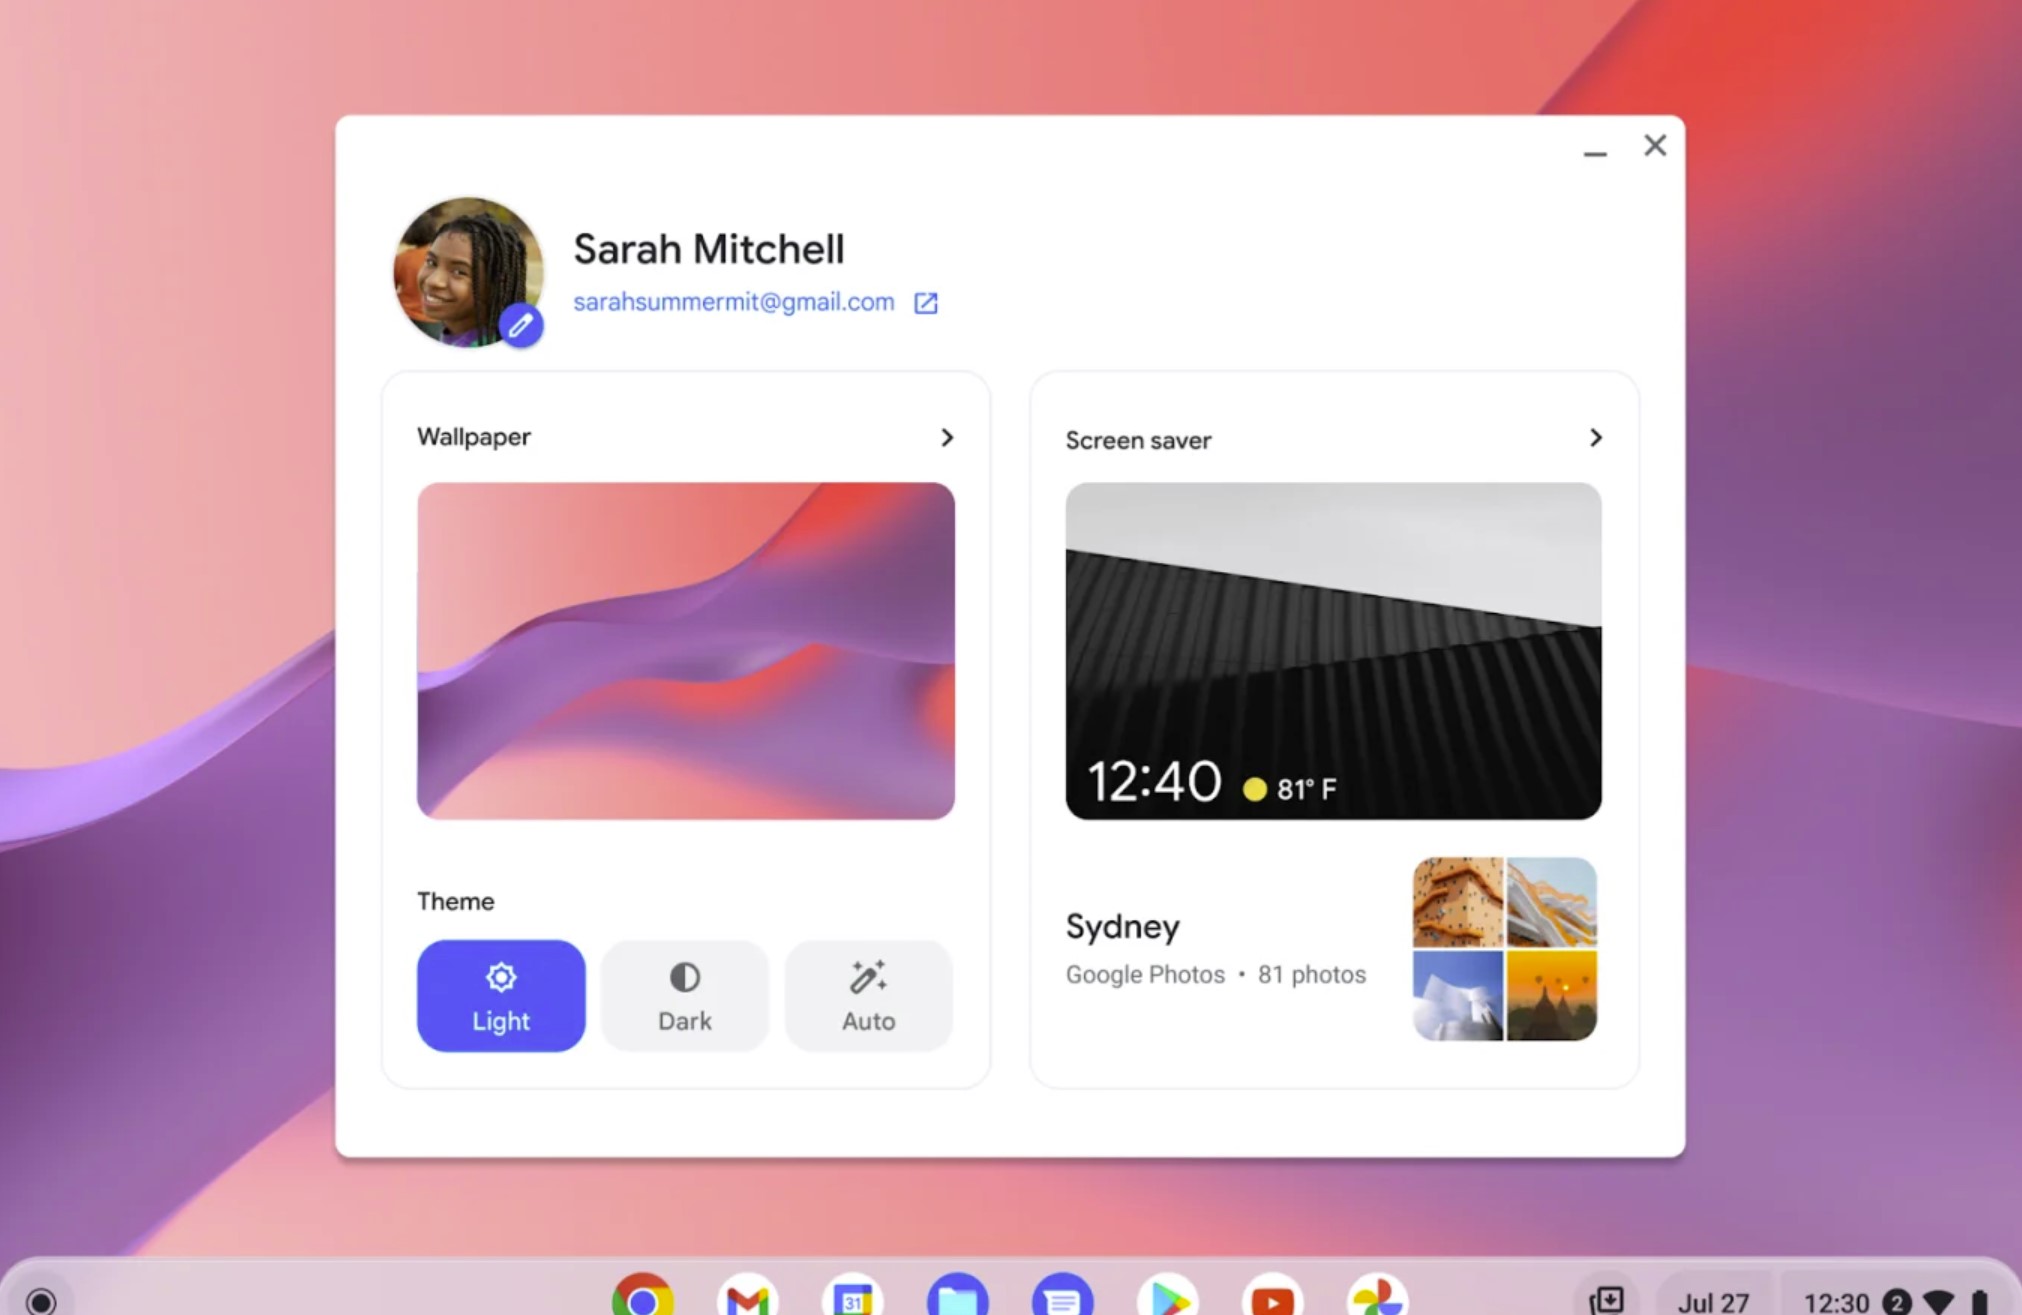The width and height of the screenshot is (2022, 1315).
Task: Click the current wallpaper preview image
Action: pyautogui.click(x=686, y=651)
